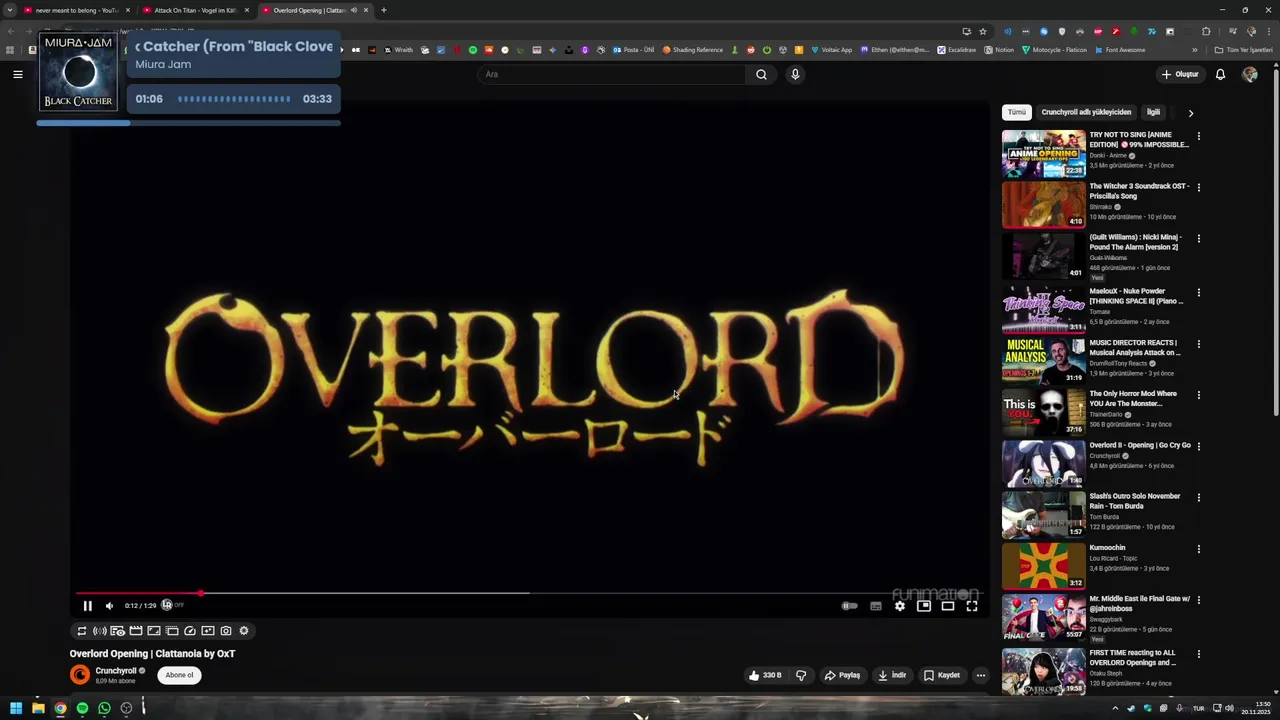Open the YouTube notifications bell
The image size is (1280, 720).
(x=1221, y=74)
